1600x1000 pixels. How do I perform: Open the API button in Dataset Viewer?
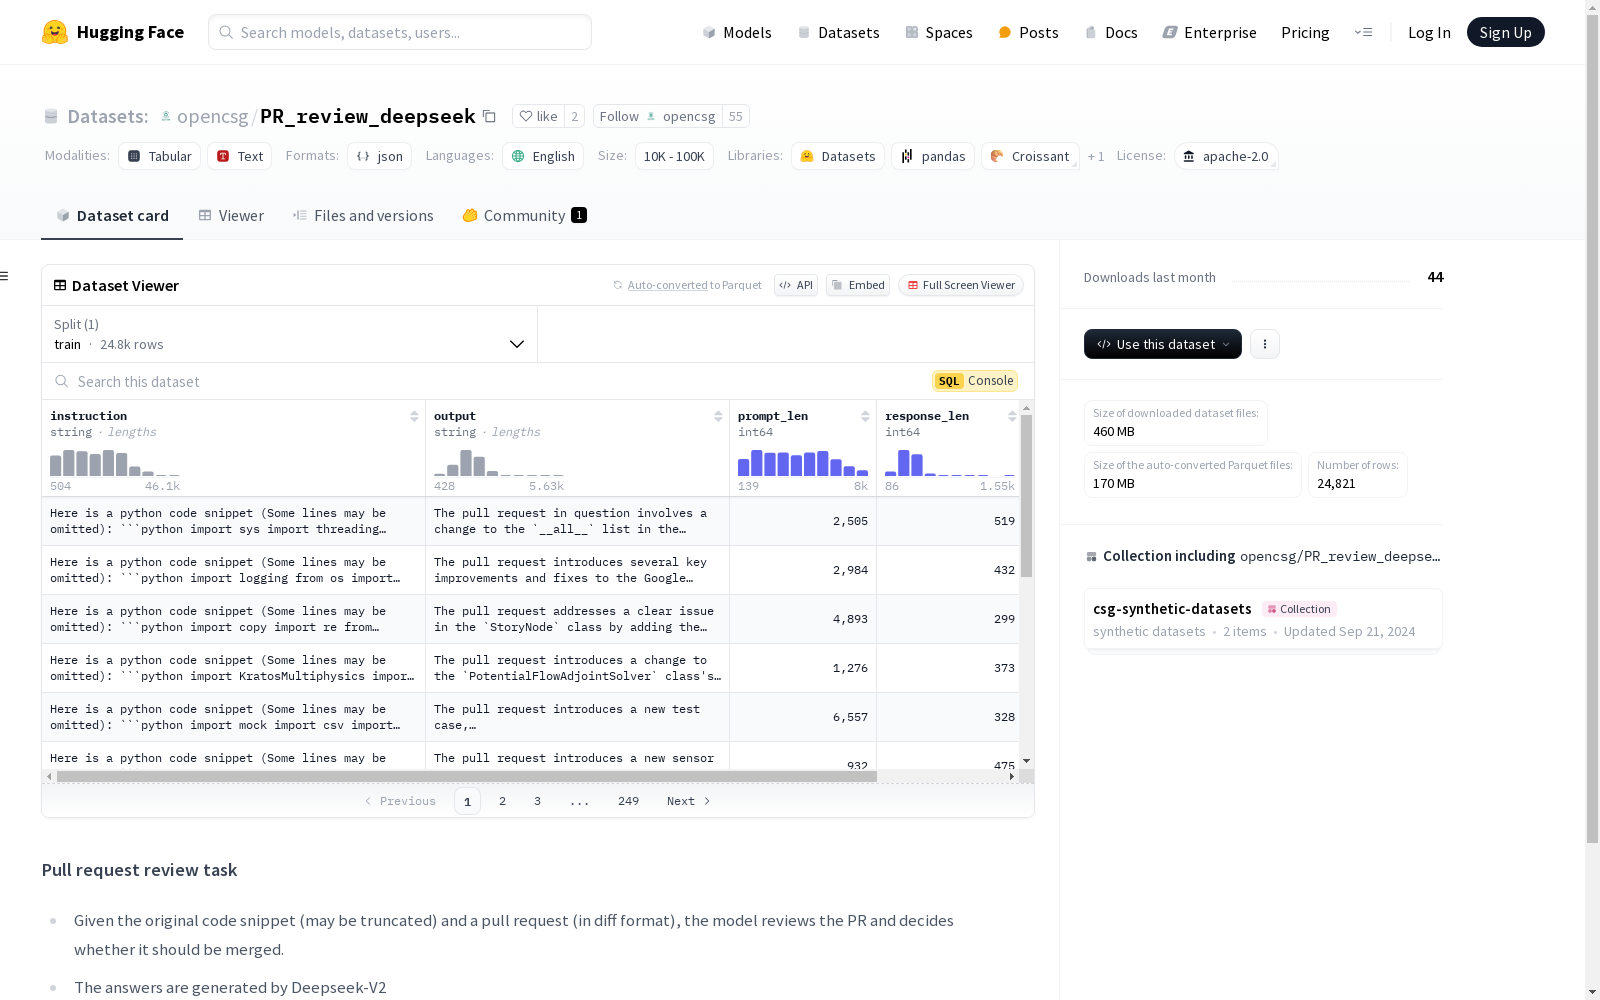tap(796, 285)
